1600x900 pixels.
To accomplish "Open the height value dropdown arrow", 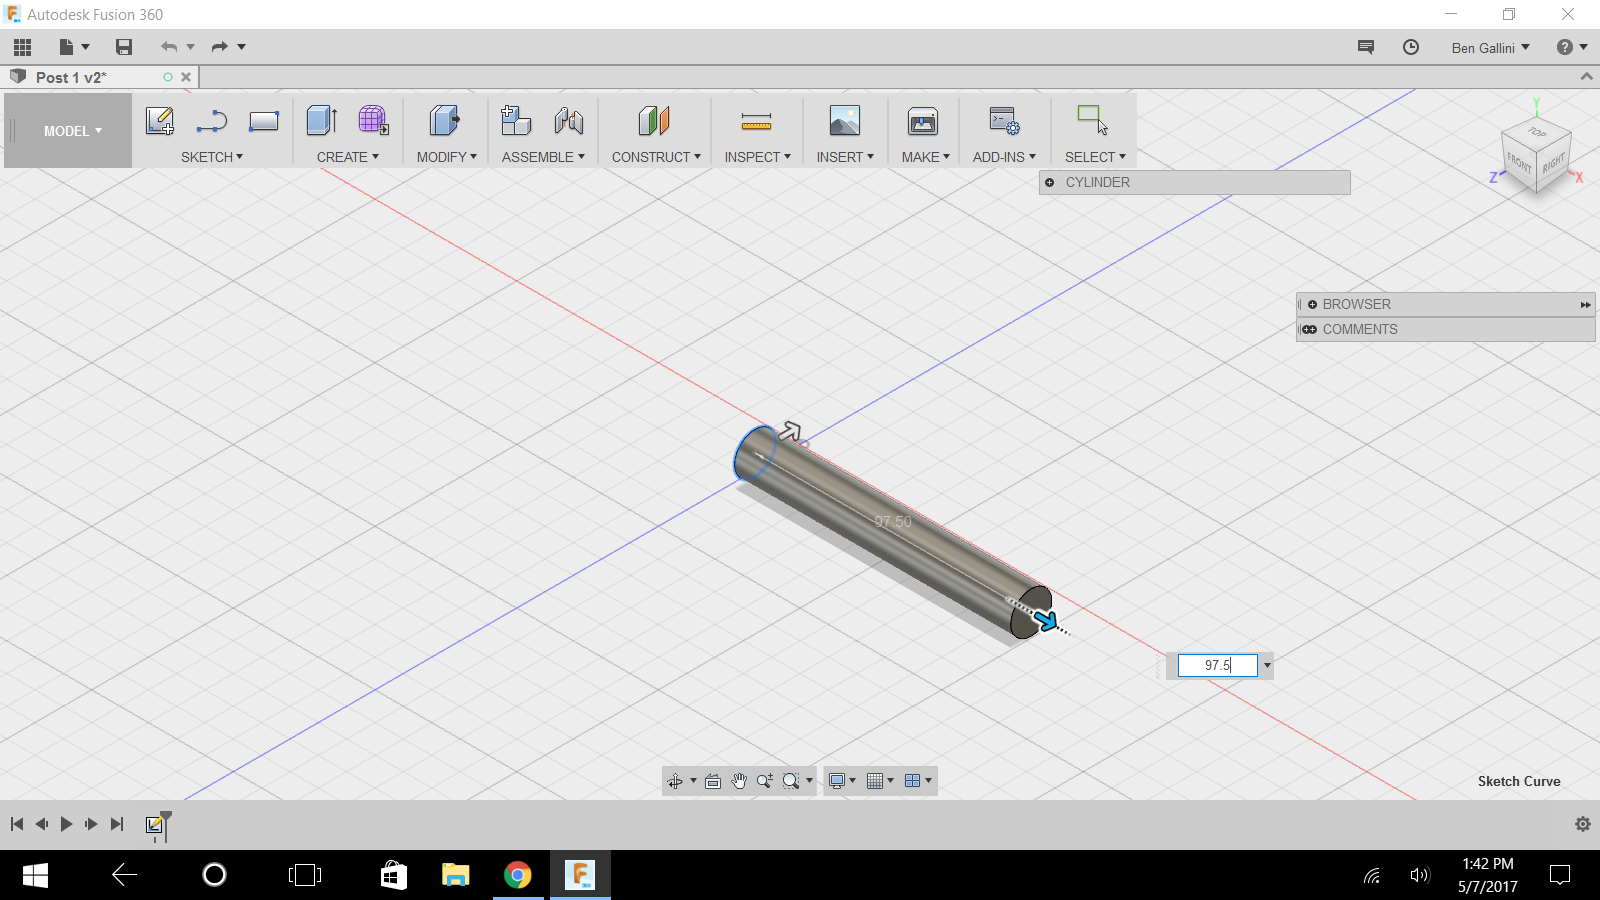I will (1267, 665).
